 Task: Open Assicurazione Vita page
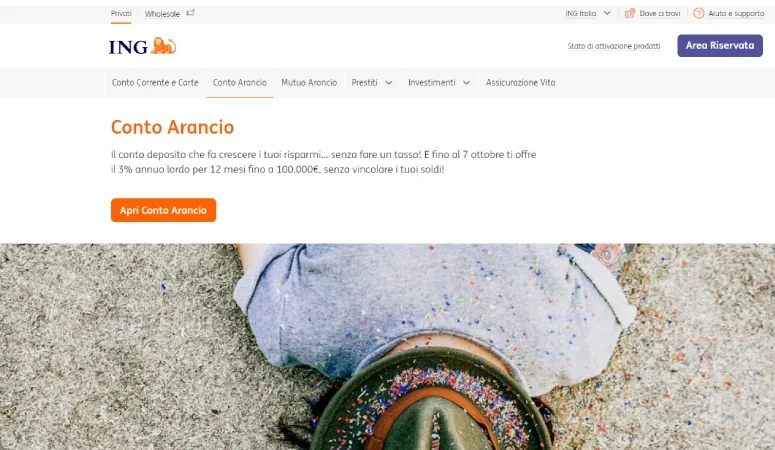(x=520, y=83)
